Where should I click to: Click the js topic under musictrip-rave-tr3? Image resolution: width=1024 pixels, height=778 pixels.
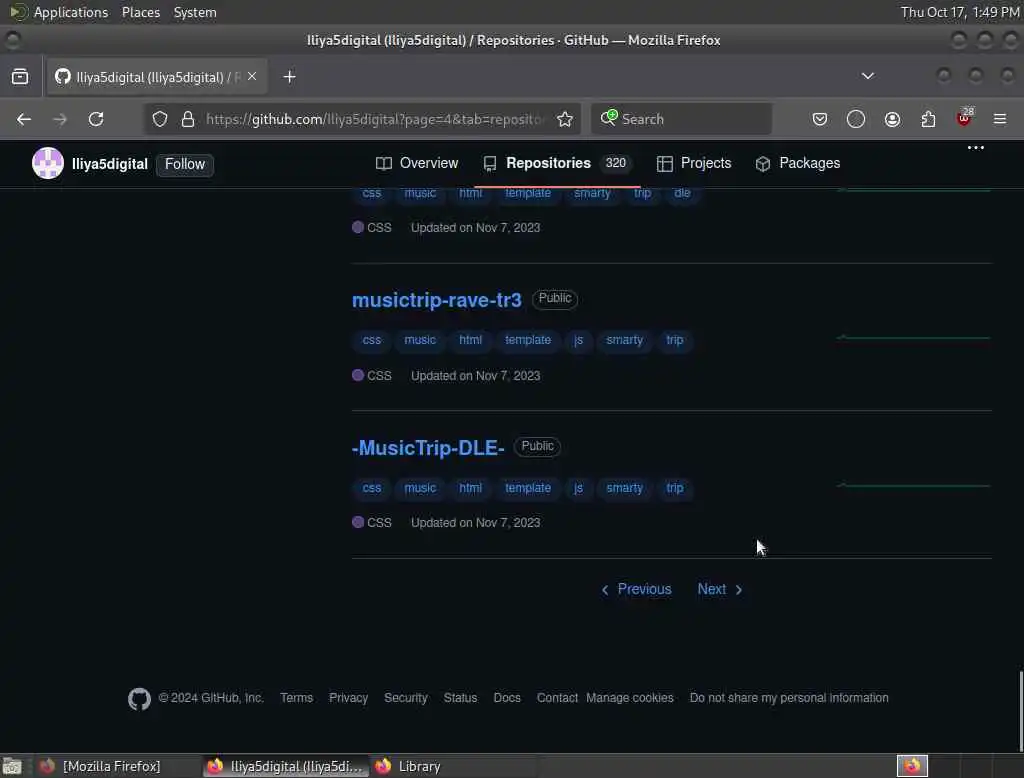pos(579,340)
